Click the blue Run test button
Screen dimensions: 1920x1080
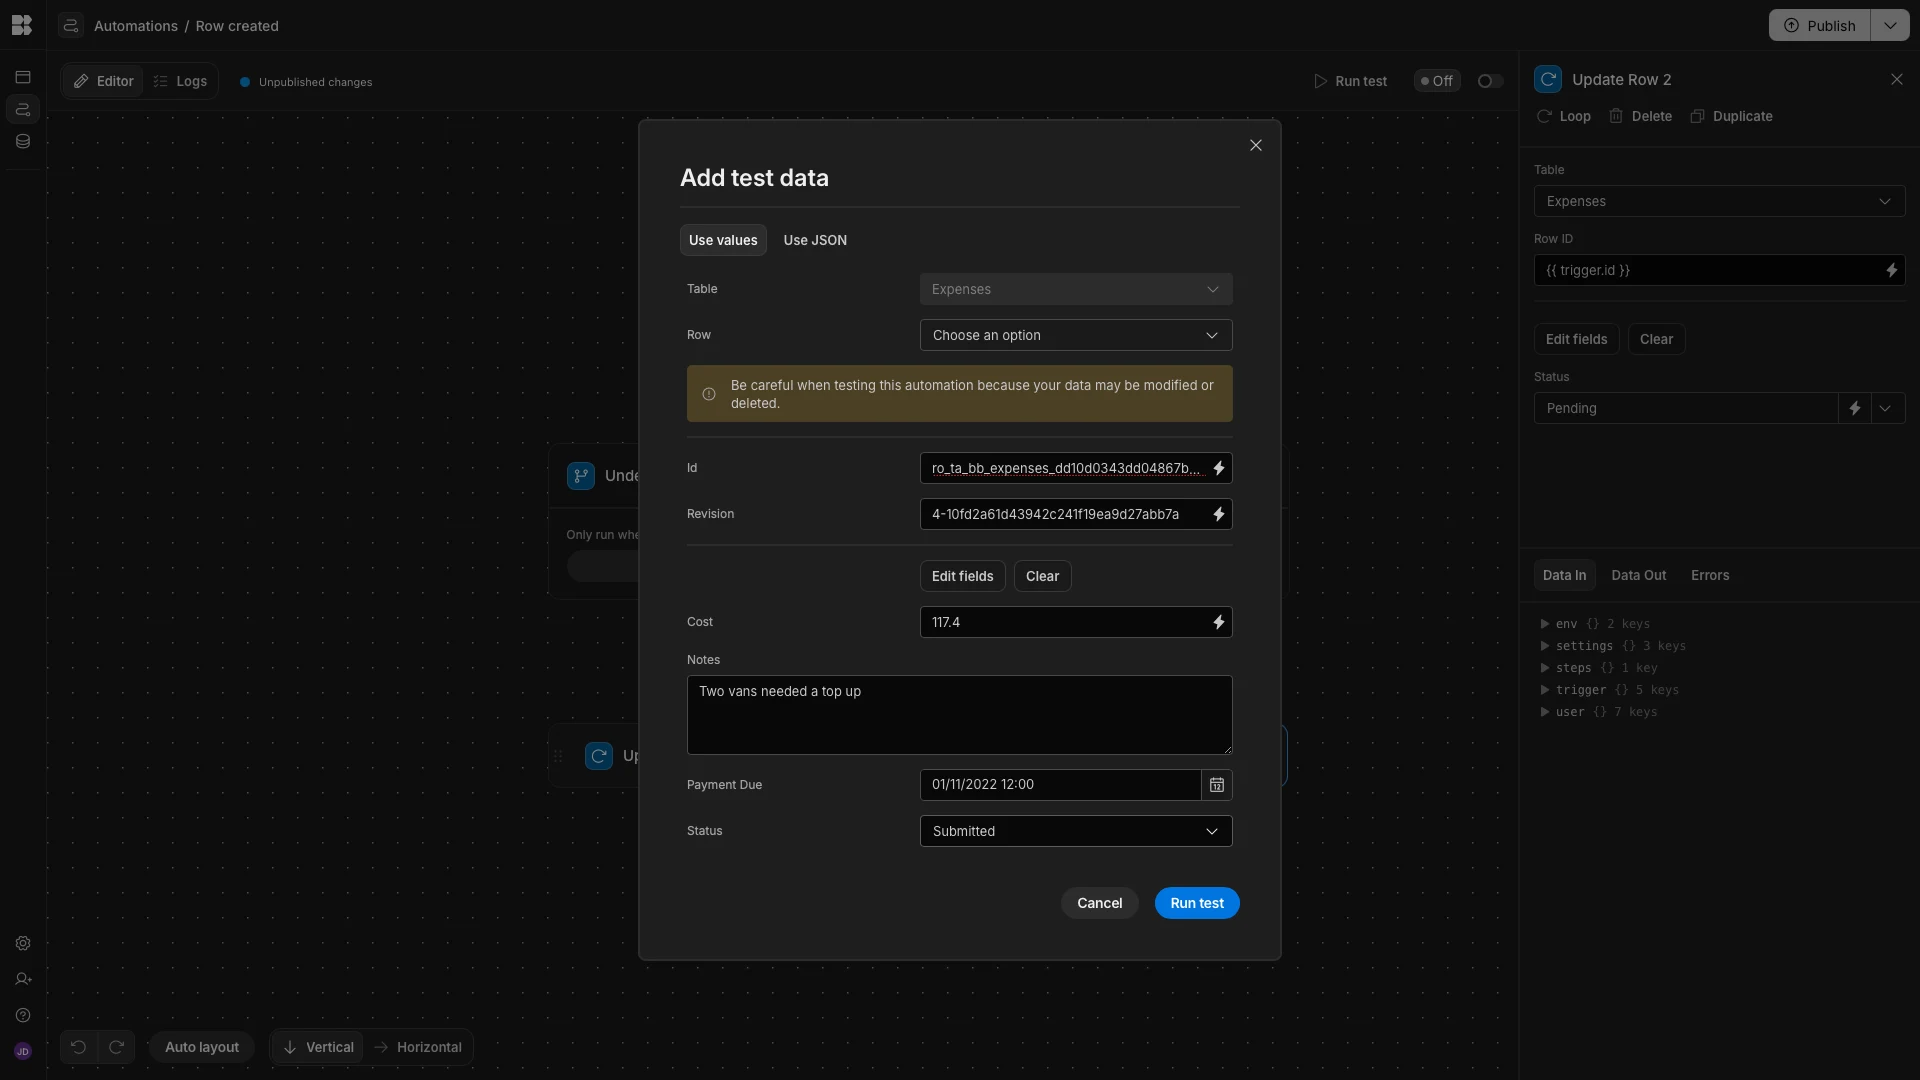click(1197, 903)
